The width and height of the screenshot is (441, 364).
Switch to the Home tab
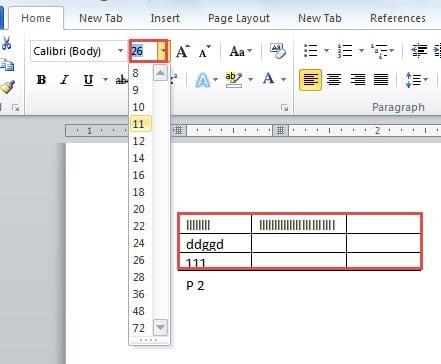click(x=36, y=18)
